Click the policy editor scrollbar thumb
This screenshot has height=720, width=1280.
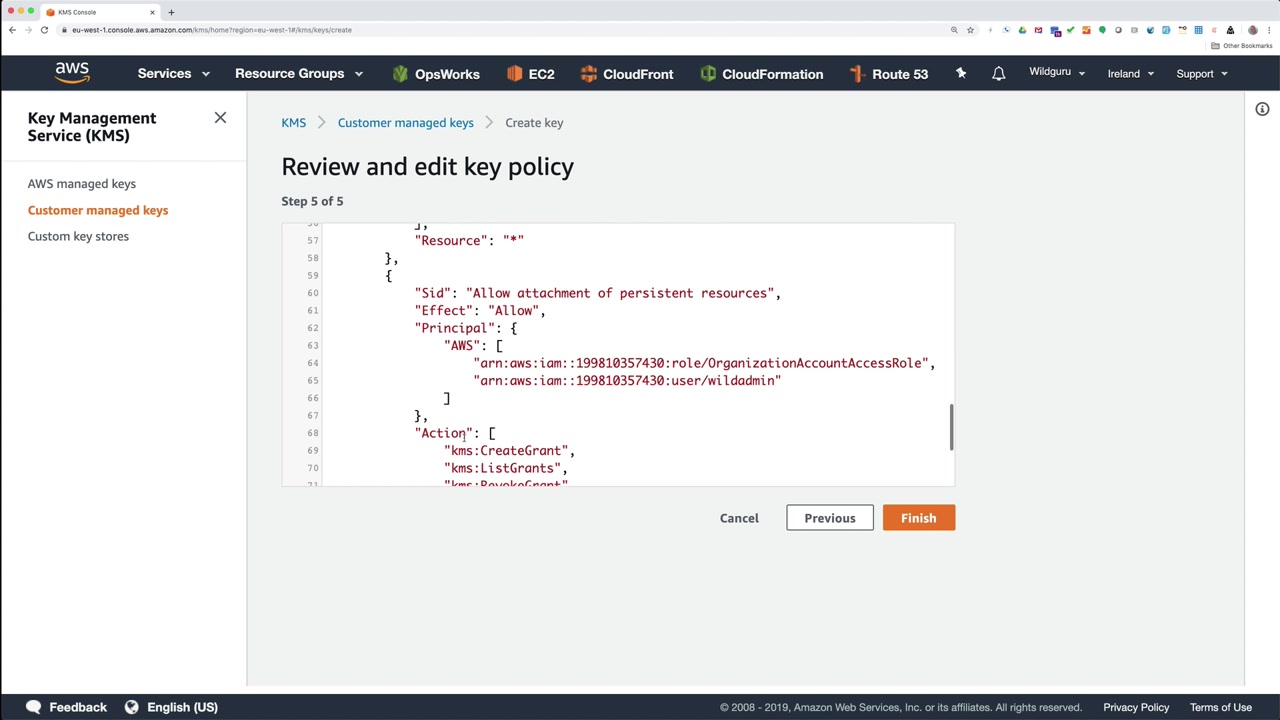[x=951, y=427]
